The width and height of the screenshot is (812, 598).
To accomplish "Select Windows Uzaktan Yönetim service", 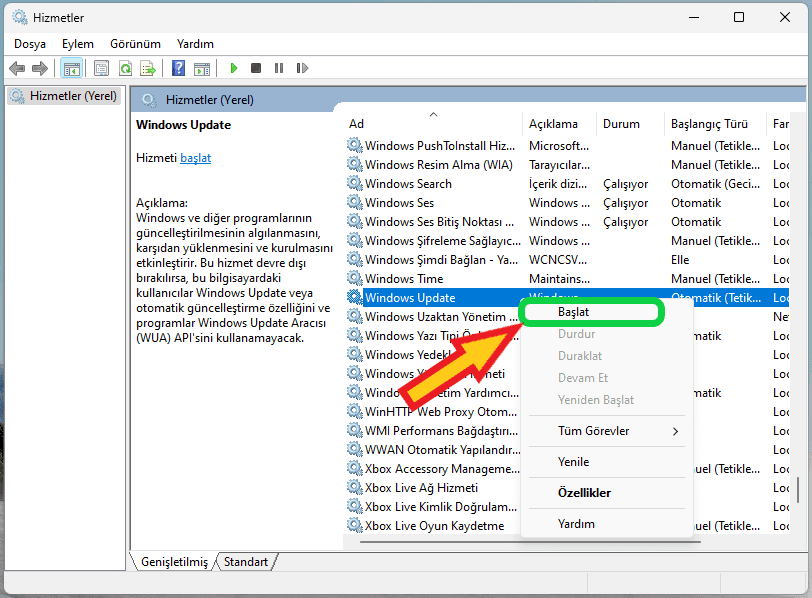I will 441,317.
